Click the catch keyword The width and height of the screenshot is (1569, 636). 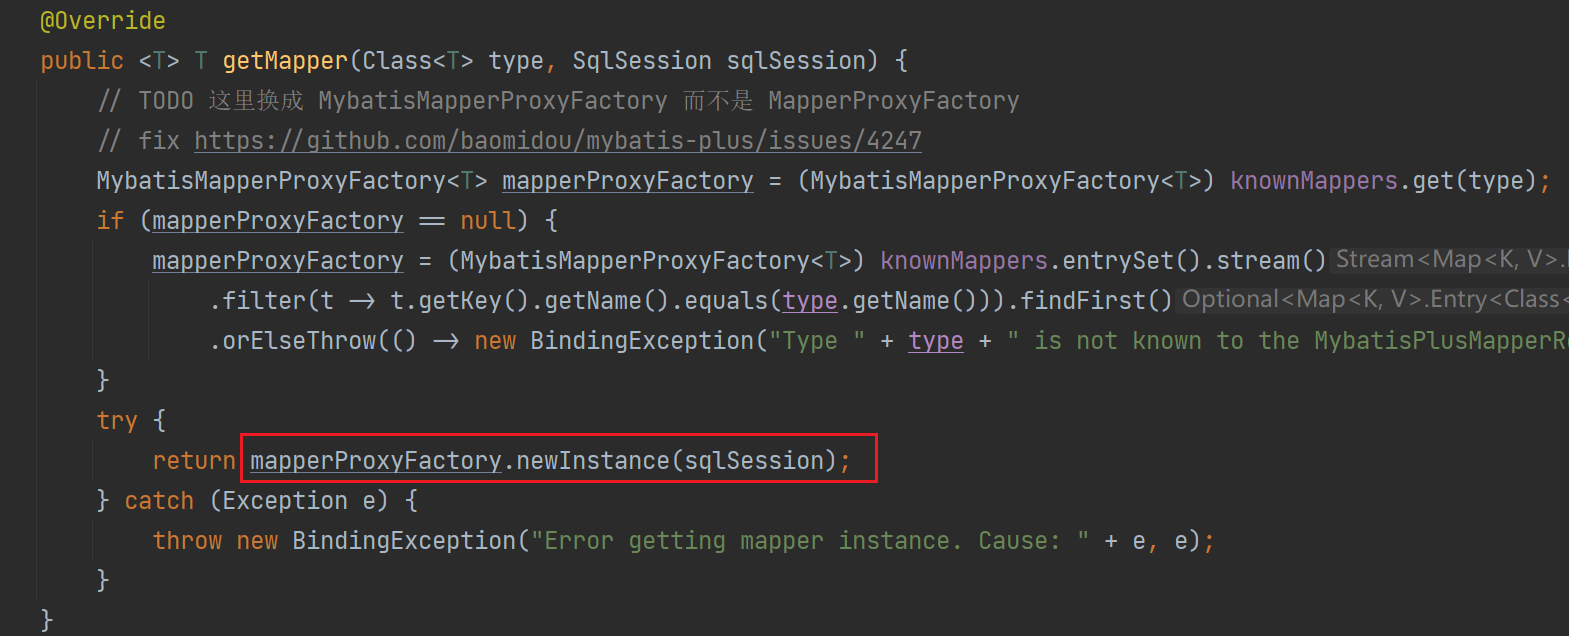coord(159,501)
